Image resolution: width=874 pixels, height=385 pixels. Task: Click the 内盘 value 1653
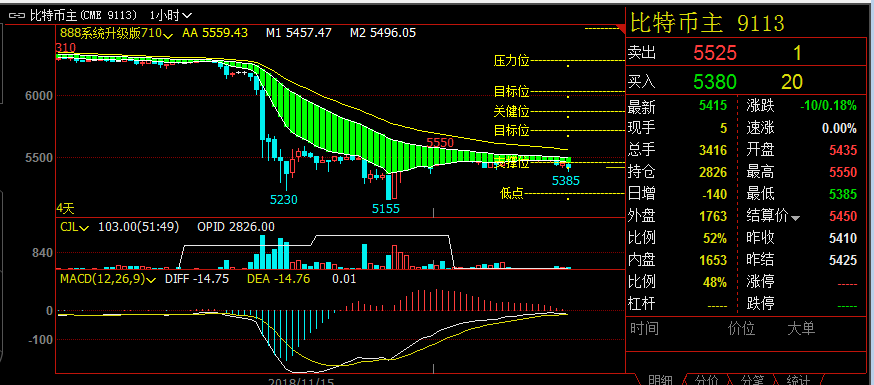tap(714, 260)
